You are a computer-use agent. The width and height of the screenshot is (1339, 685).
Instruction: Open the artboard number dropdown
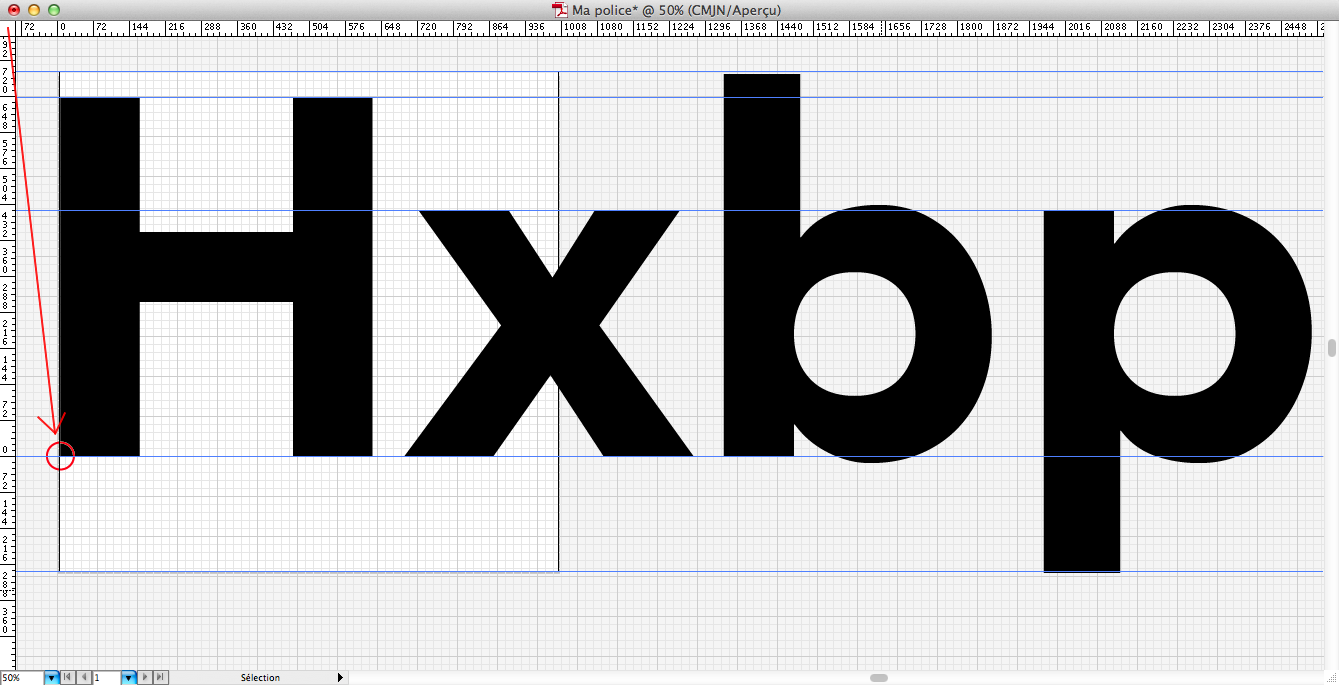[128, 678]
